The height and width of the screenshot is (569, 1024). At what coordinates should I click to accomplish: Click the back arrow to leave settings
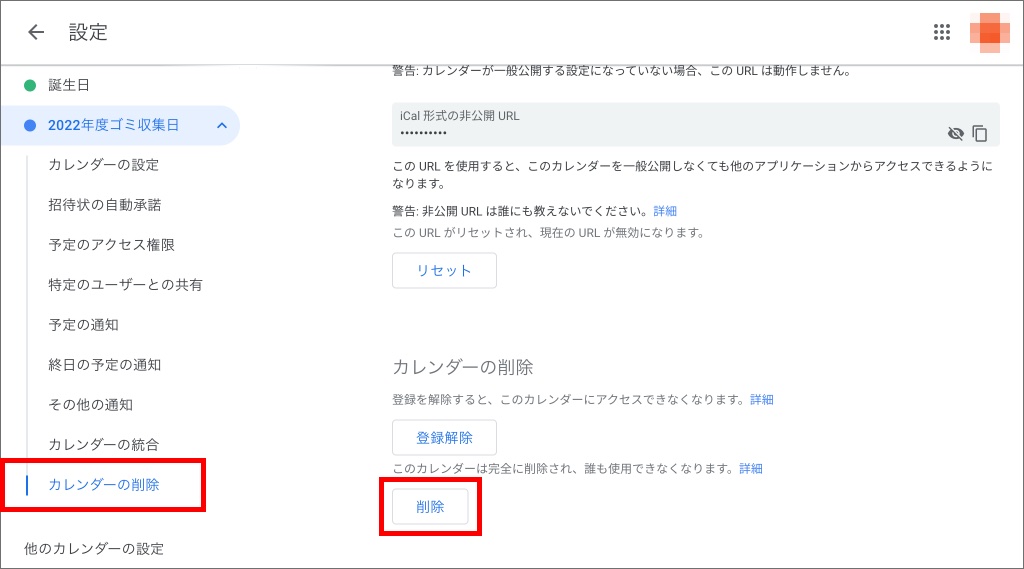pyautogui.click(x=36, y=32)
